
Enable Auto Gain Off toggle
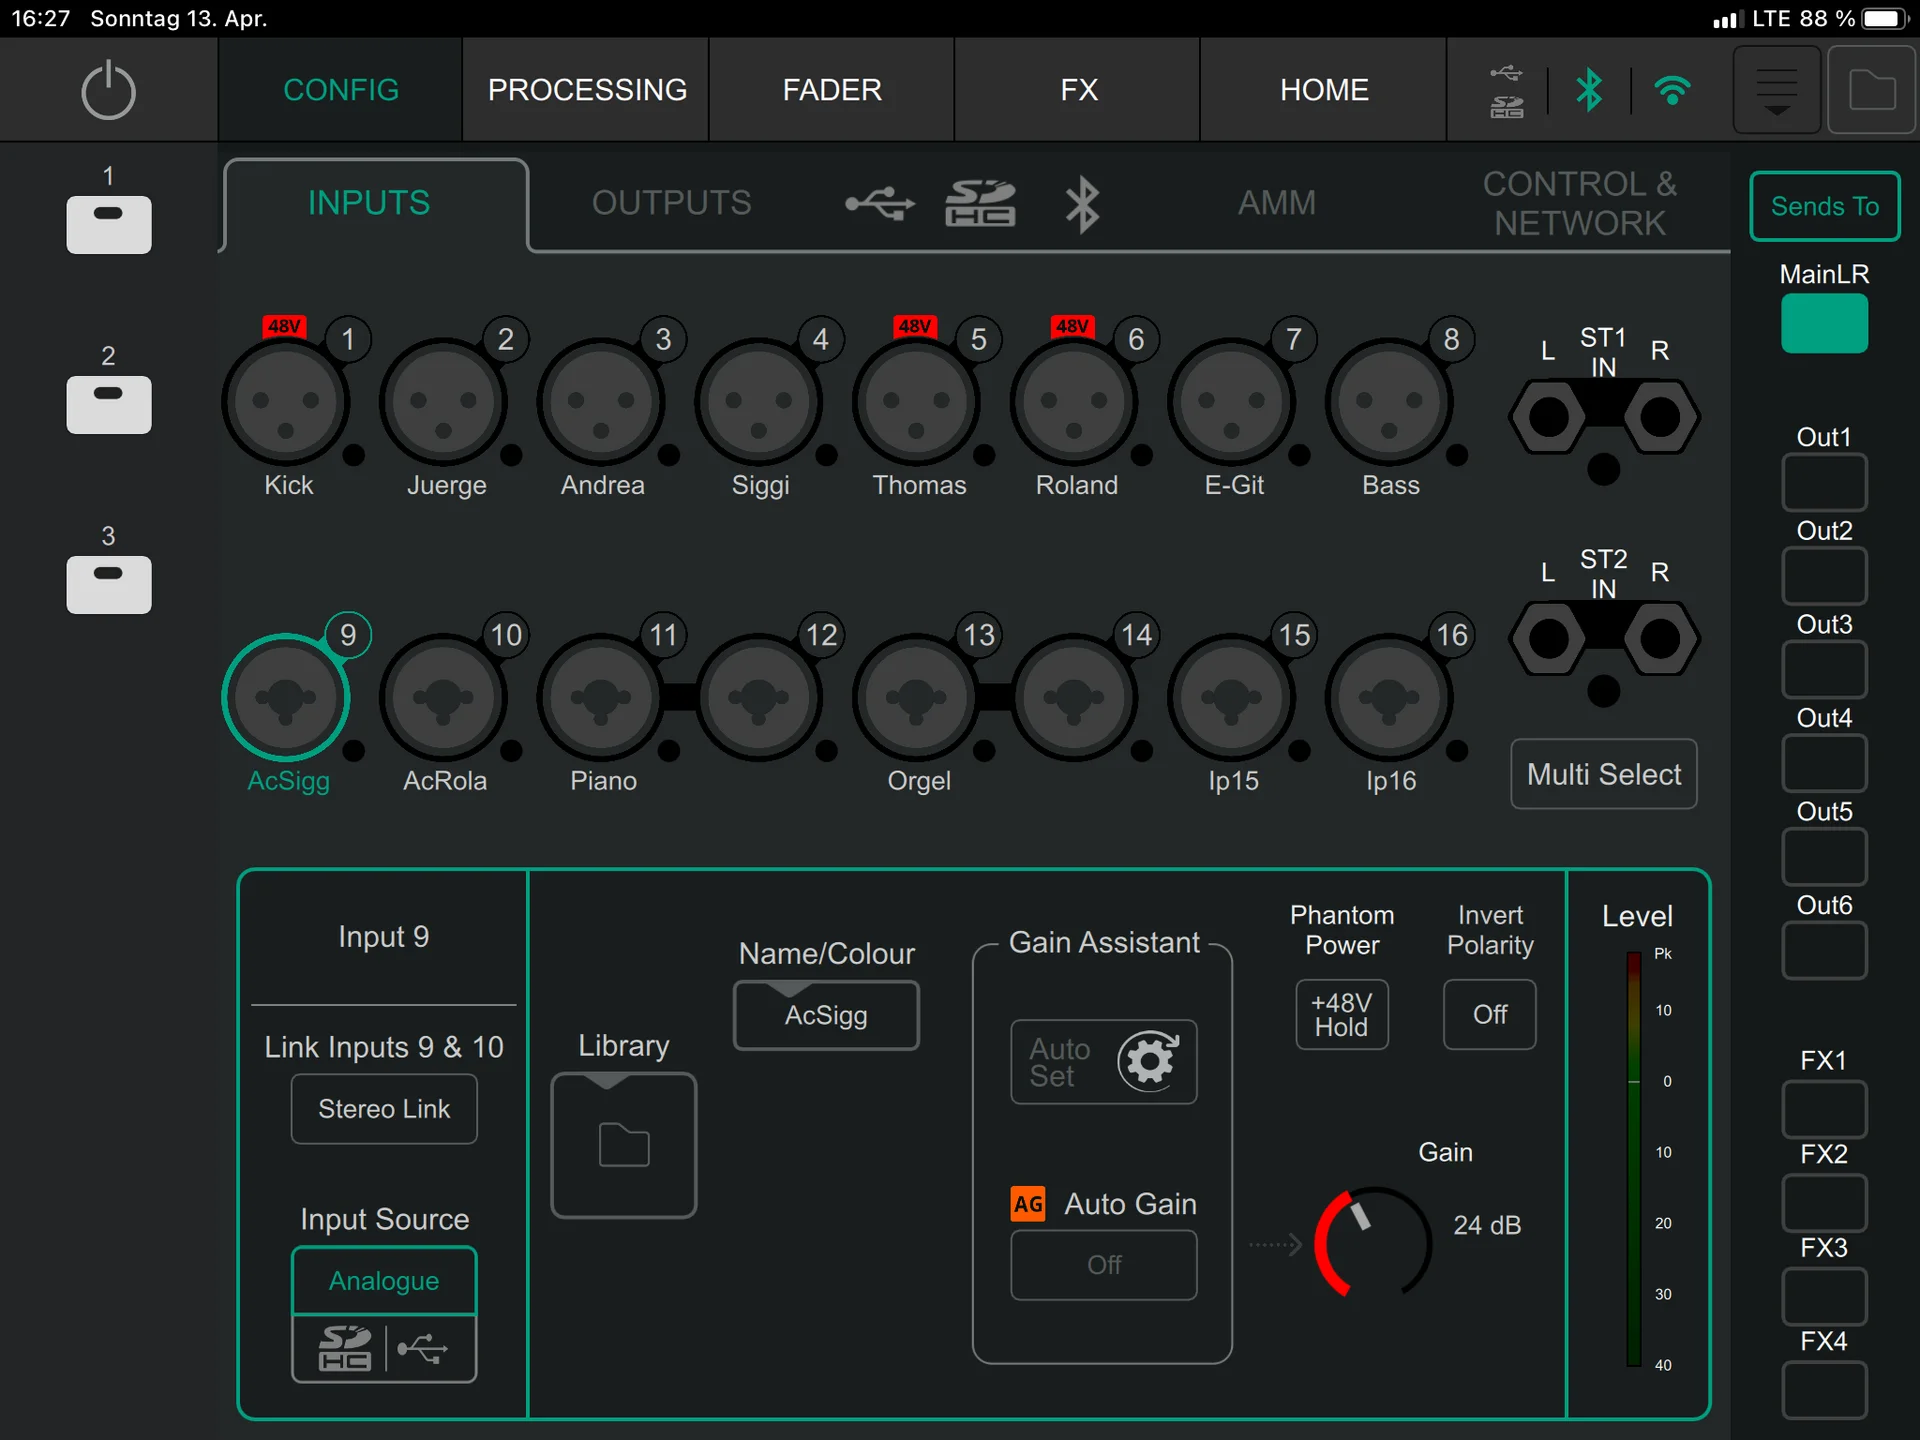[x=1103, y=1265]
